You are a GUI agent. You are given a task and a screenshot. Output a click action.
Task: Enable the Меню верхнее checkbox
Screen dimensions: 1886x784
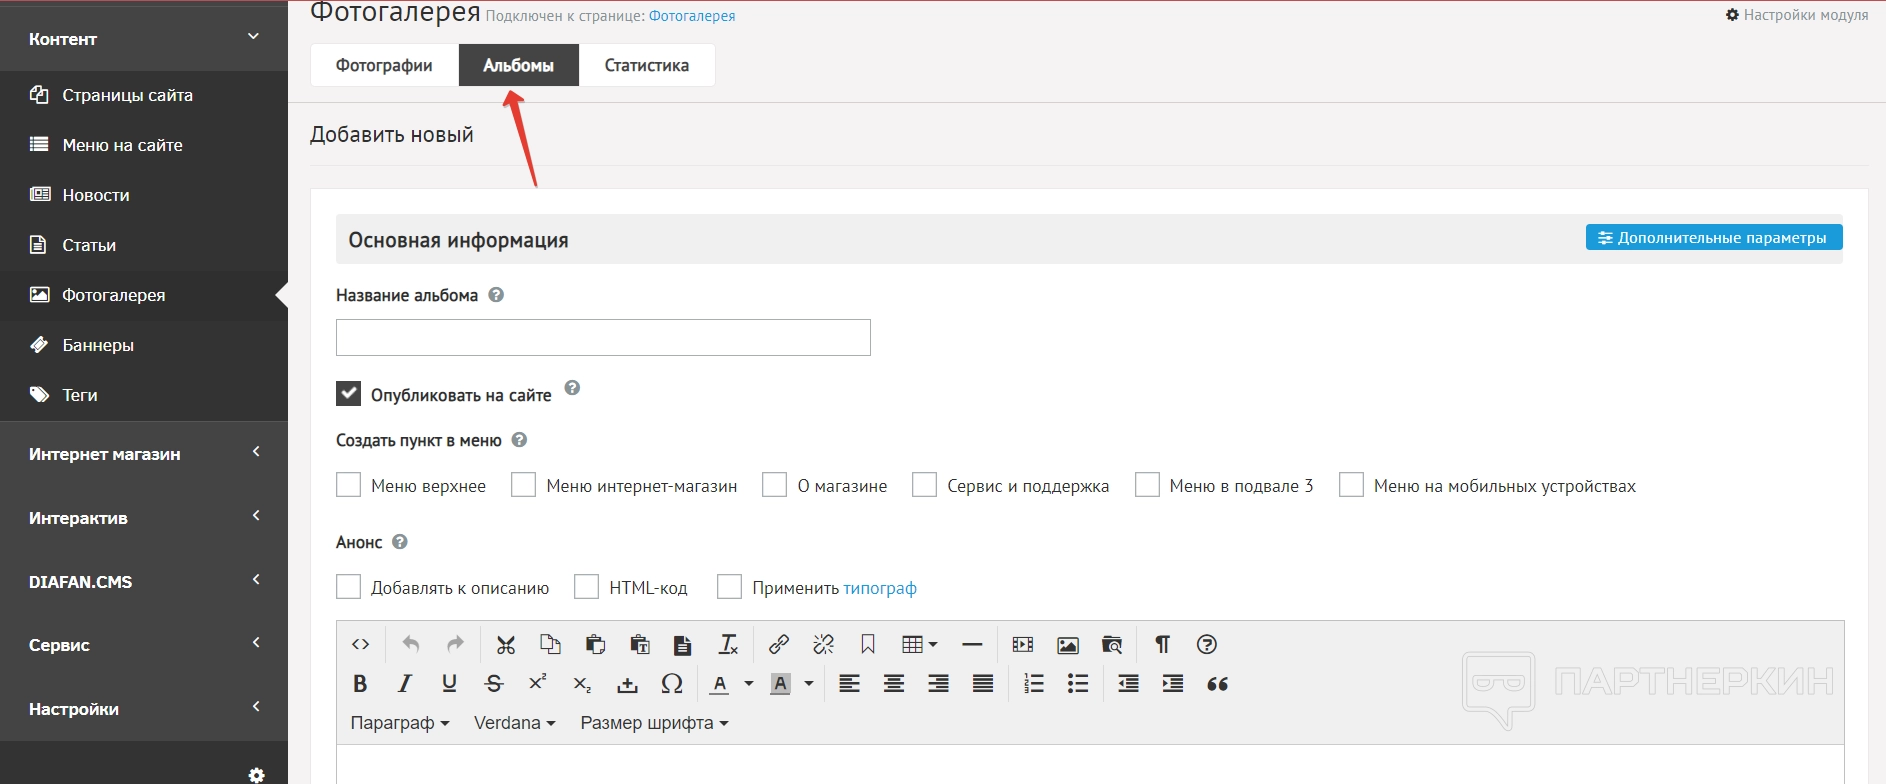click(348, 486)
